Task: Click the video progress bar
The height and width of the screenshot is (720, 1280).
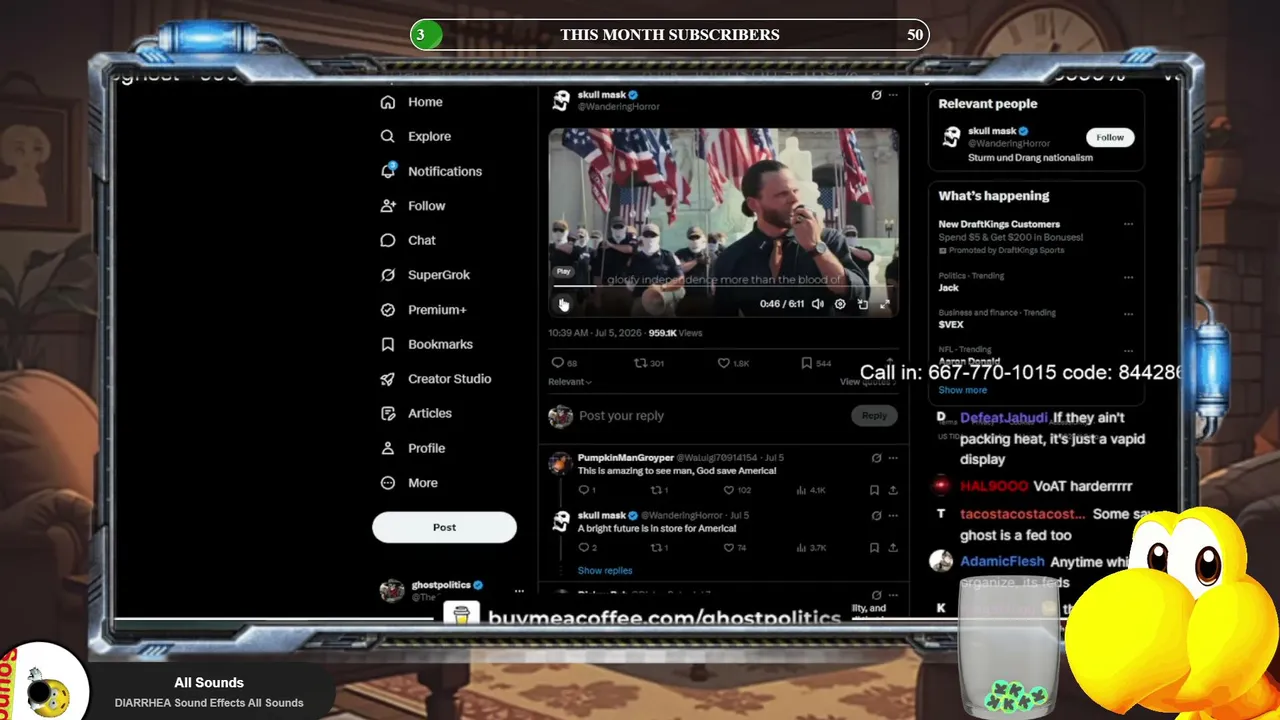Action: [723, 287]
